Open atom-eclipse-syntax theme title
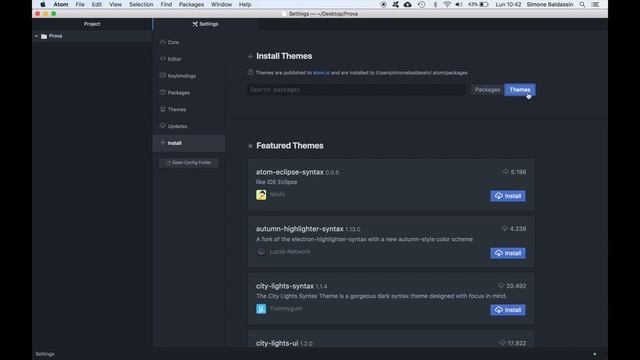The image size is (640, 360). 289,172
